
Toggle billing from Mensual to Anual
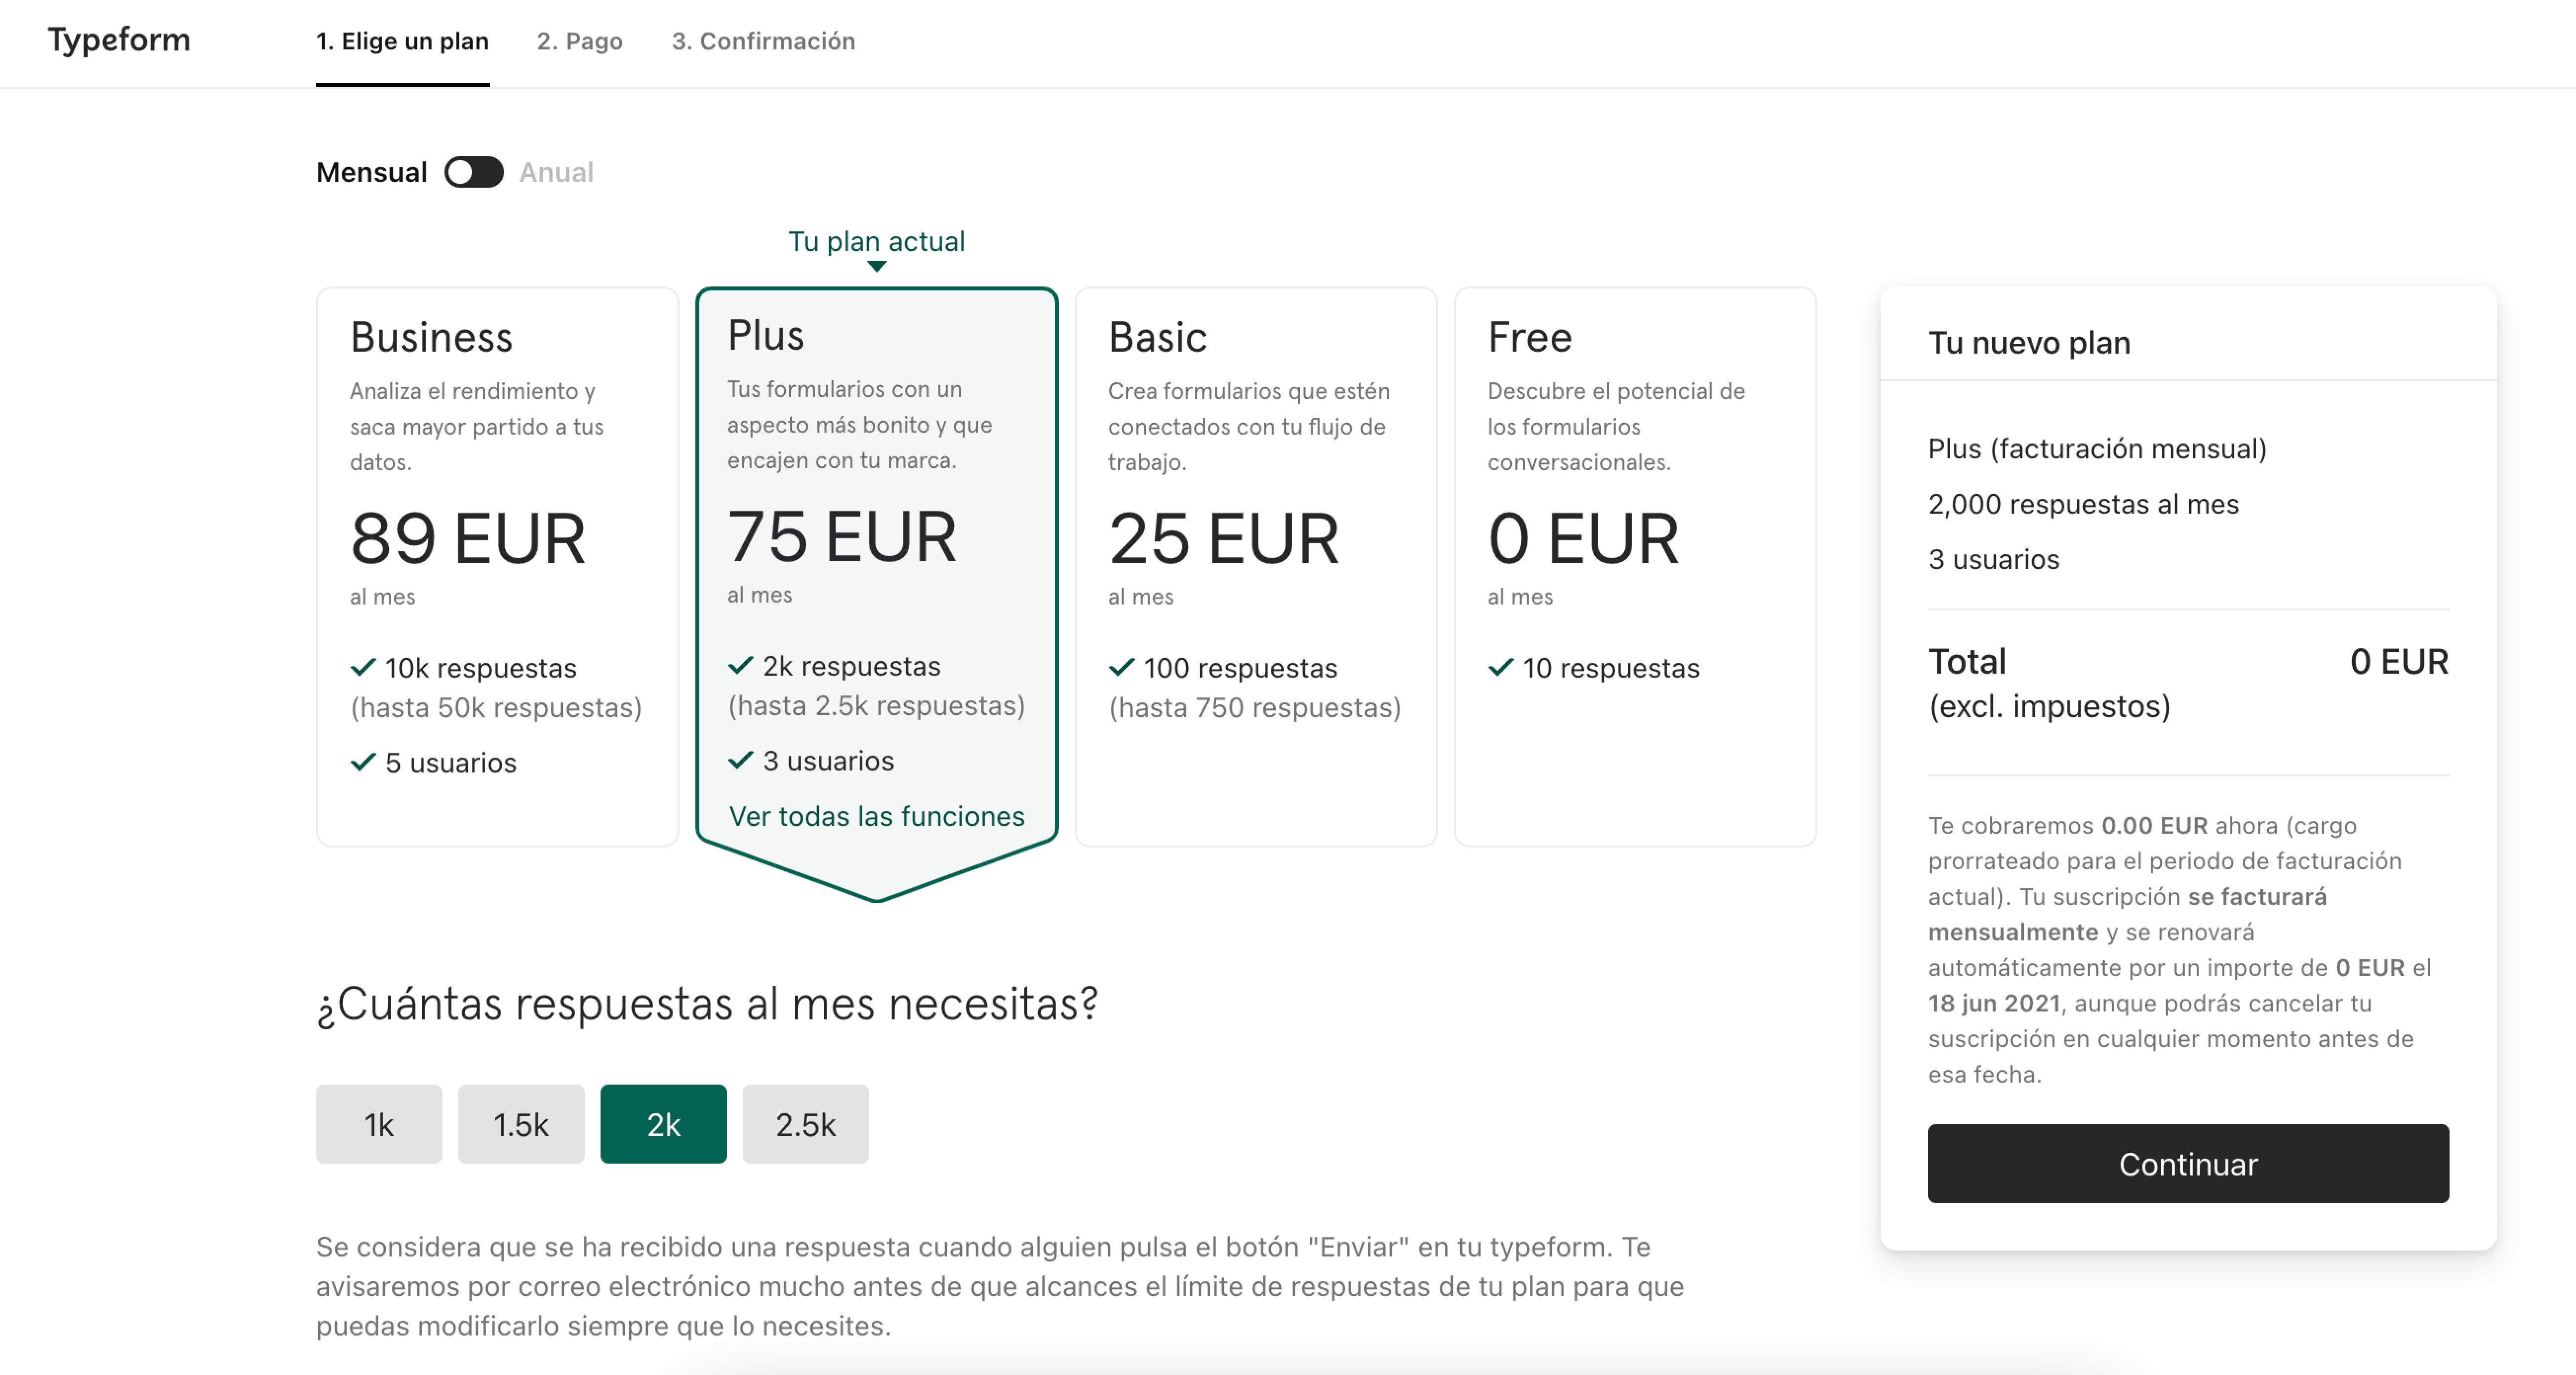pos(473,172)
